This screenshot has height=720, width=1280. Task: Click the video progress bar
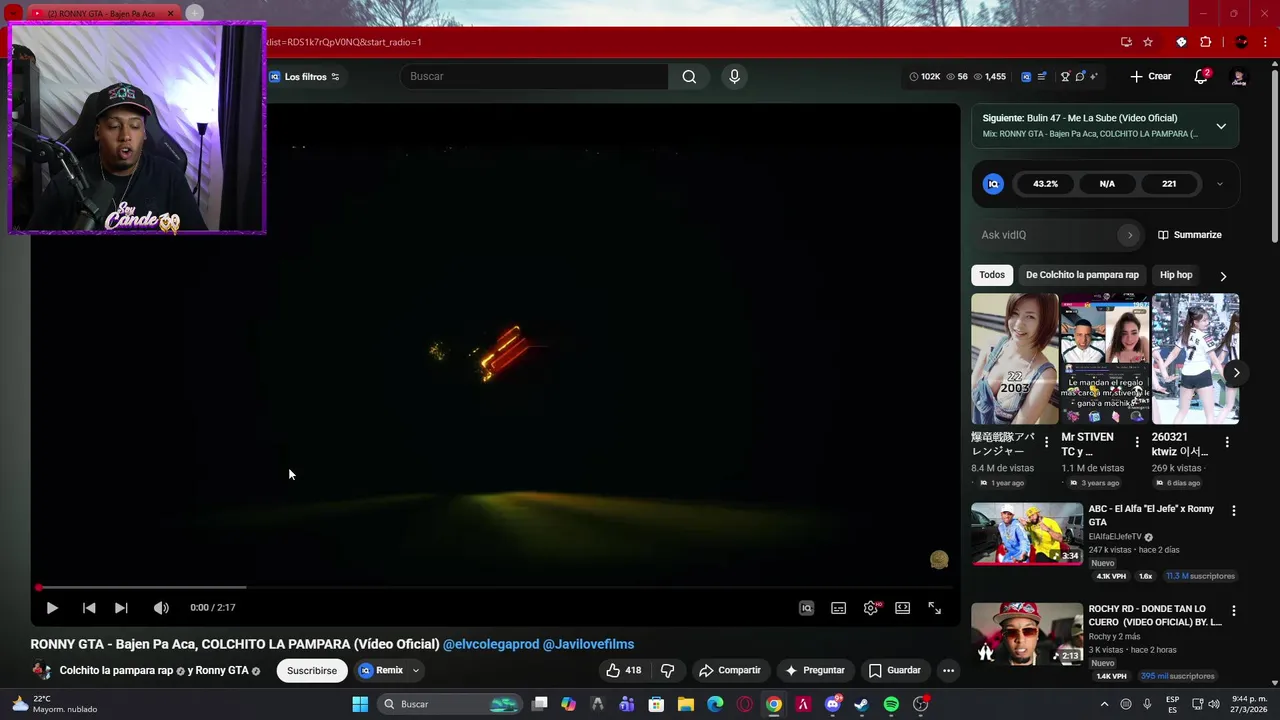point(495,587)
